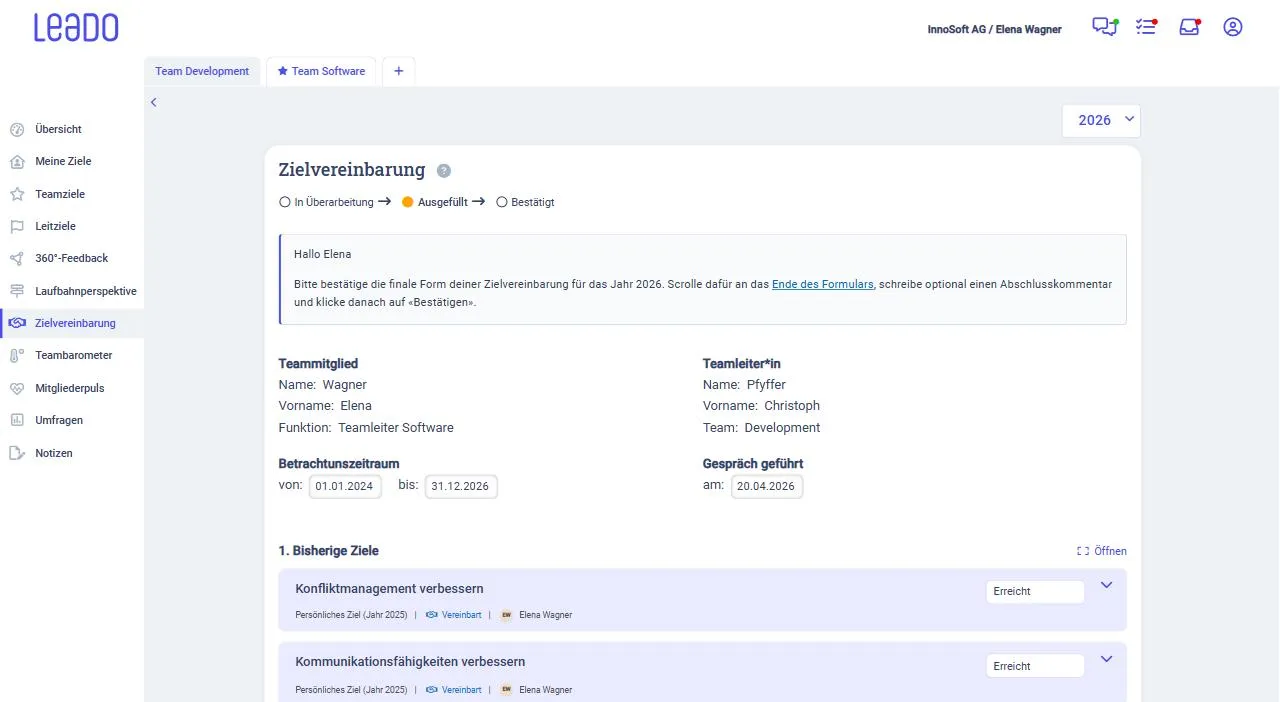
Task: Select the Bestätigt status radio
Action: (x=502, y=202)
